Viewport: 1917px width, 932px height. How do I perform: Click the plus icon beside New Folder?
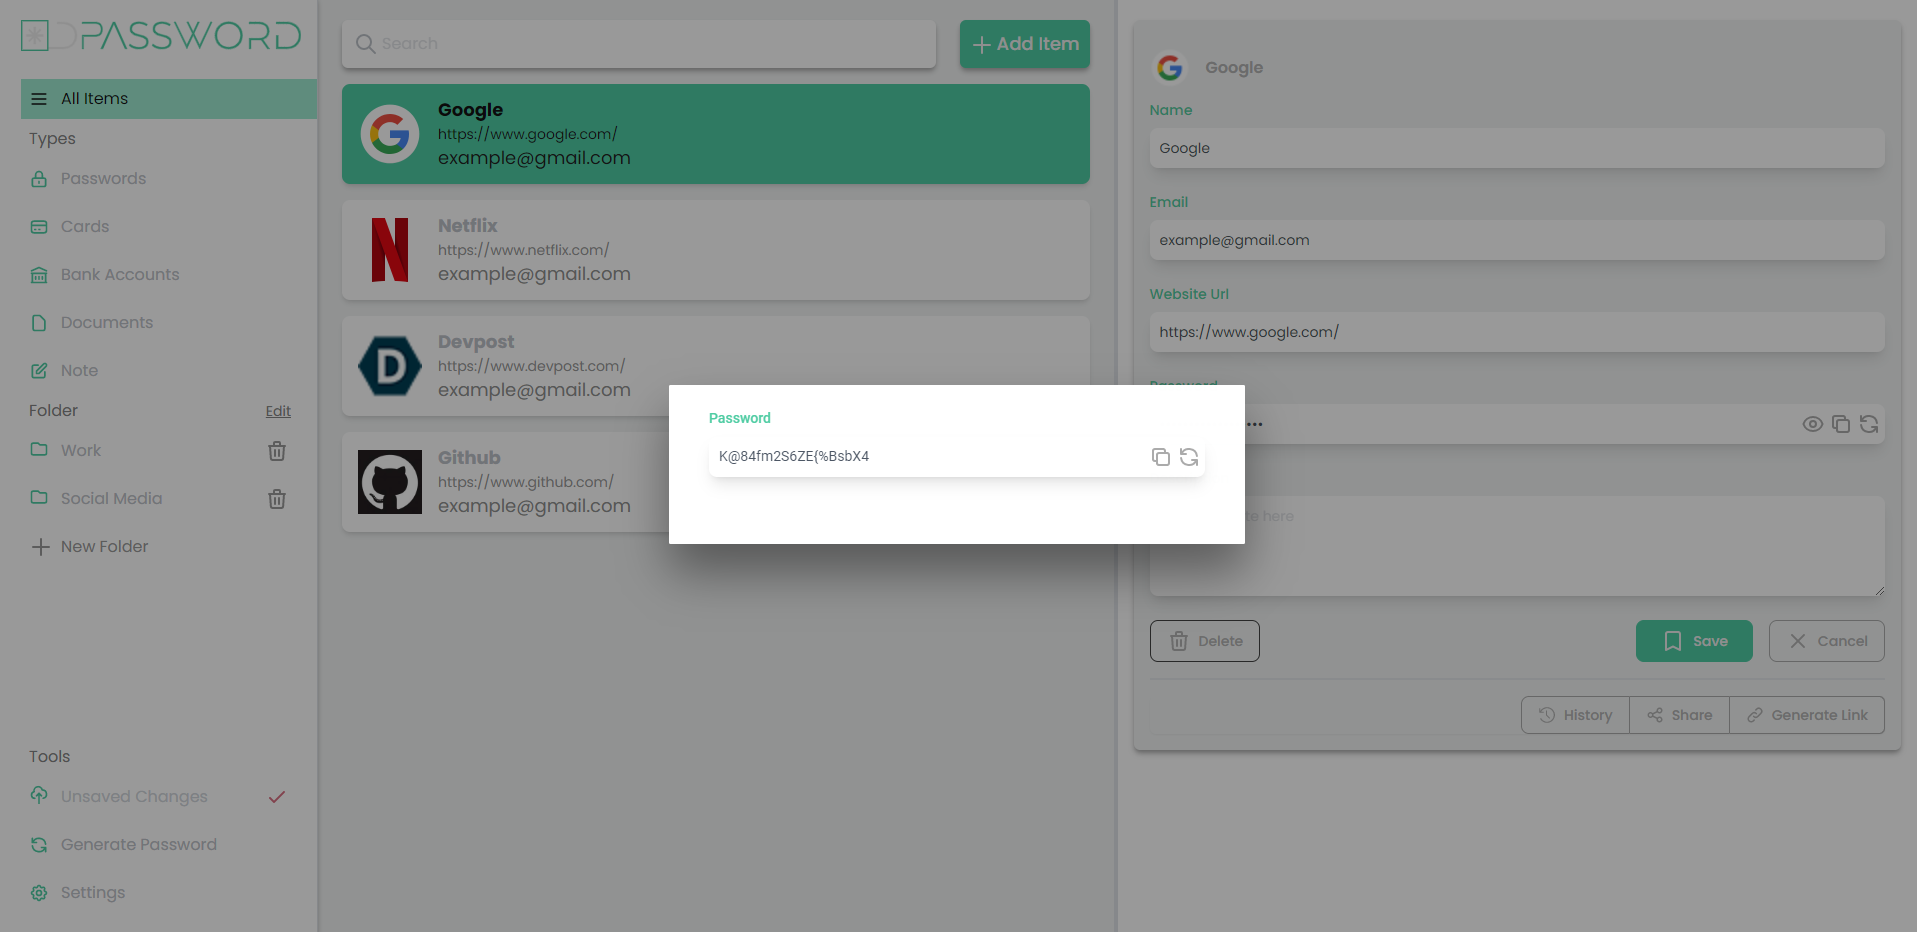pyautogui.click(x=40, y=547)
